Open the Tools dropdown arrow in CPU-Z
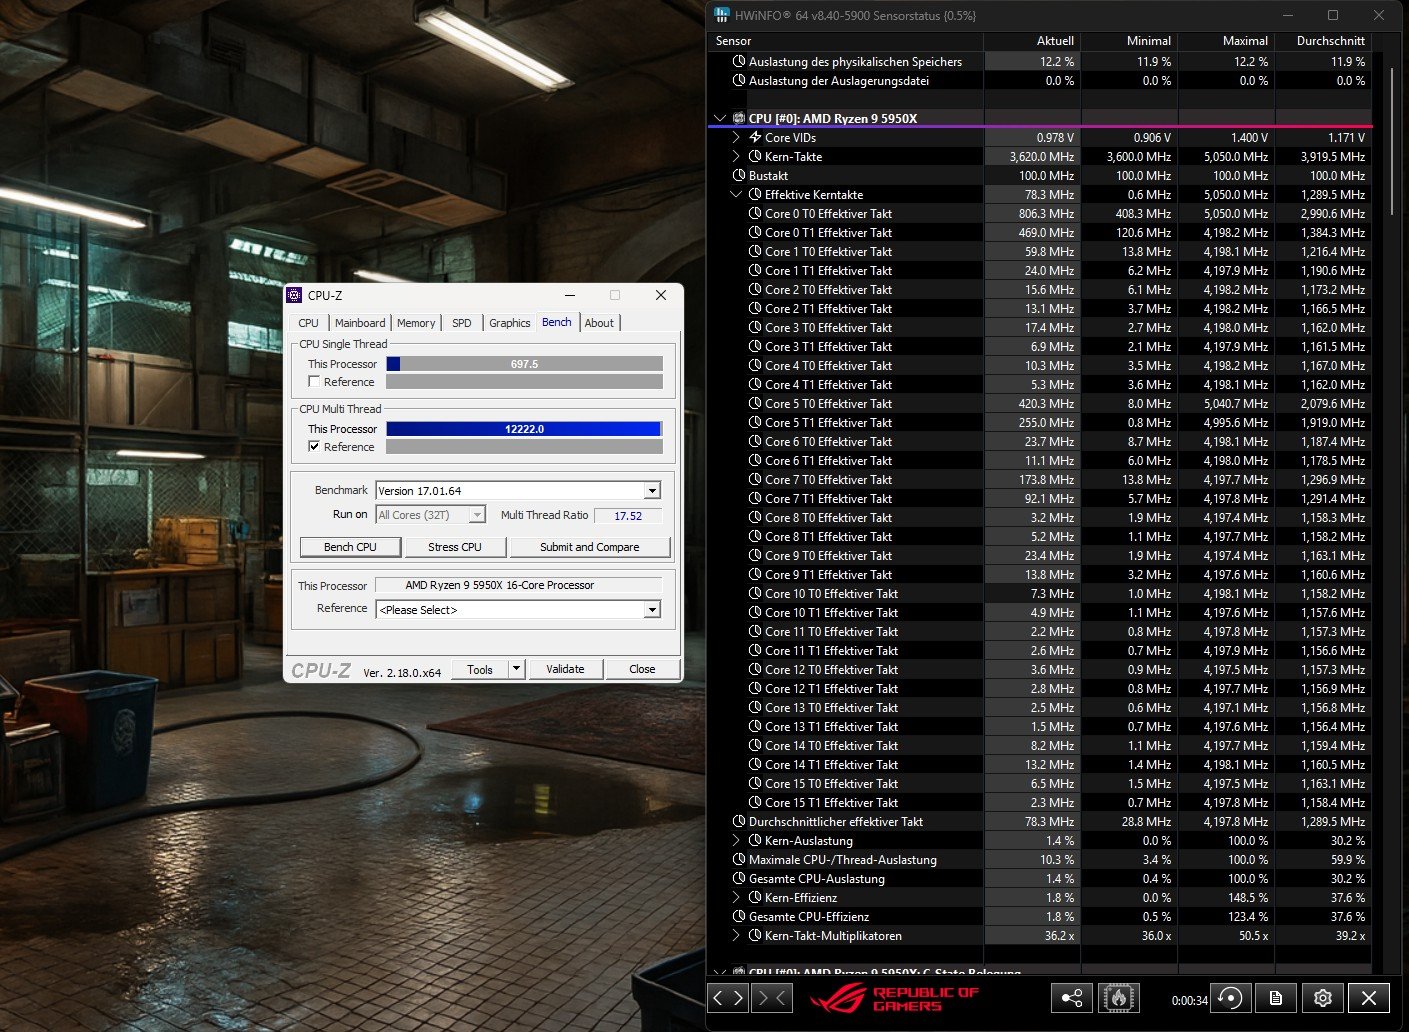1409x1032 pixels. click(x=516, y=669)
